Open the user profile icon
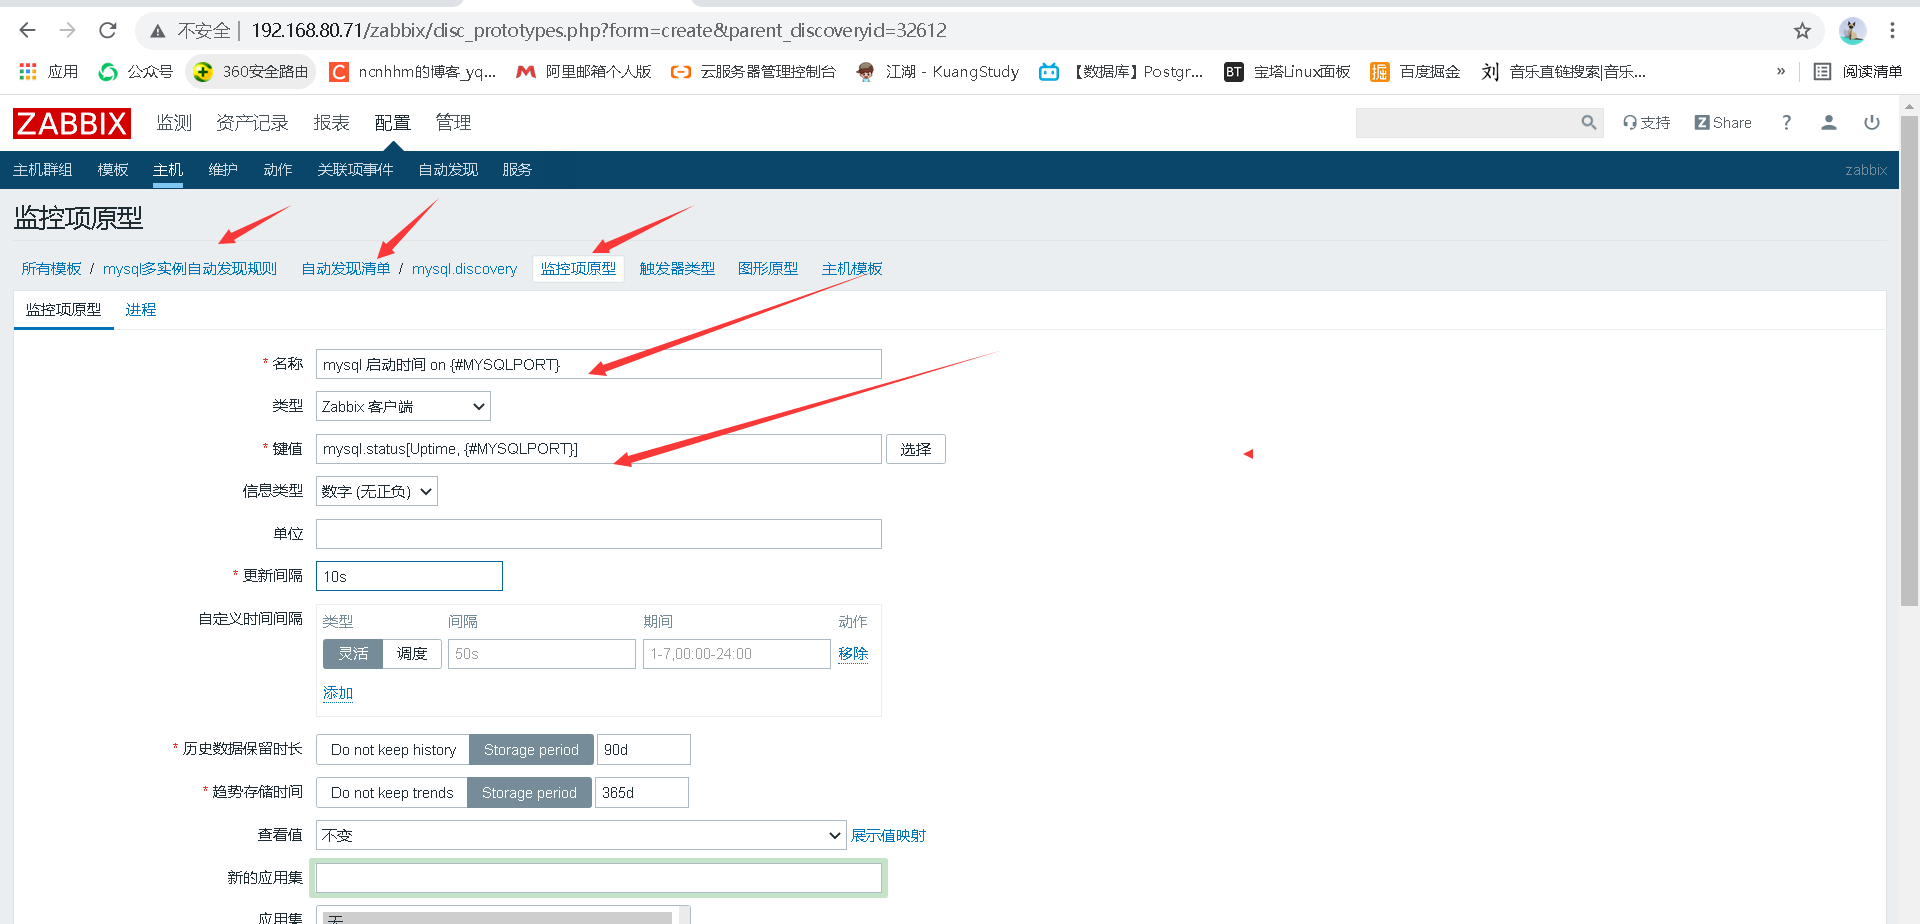 click(1829, 123)
